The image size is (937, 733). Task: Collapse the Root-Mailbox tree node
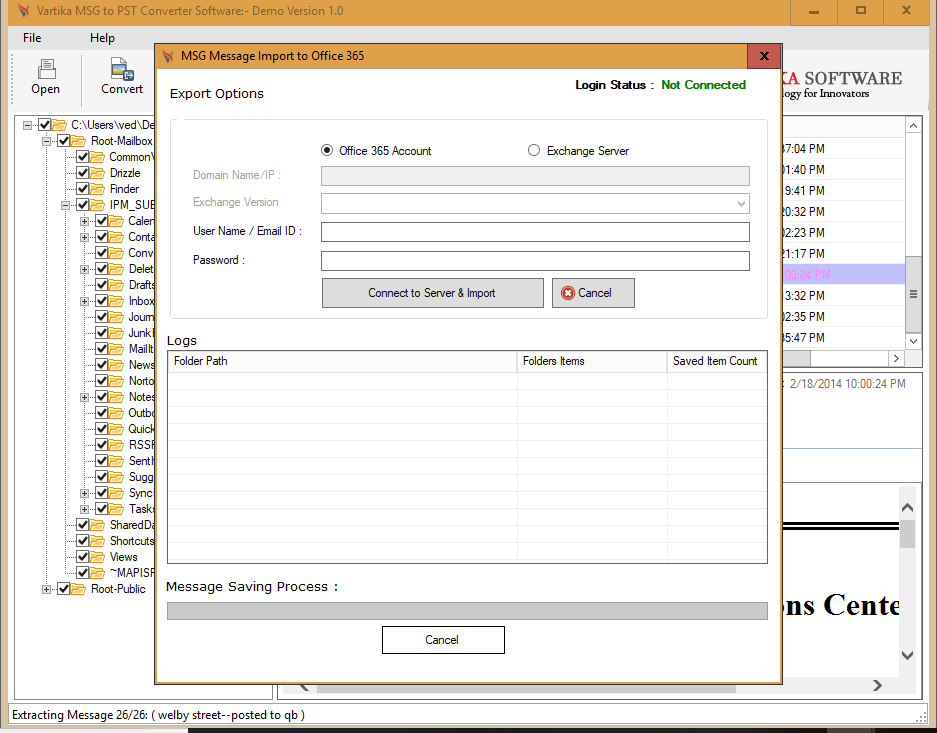tap(47, 142)
